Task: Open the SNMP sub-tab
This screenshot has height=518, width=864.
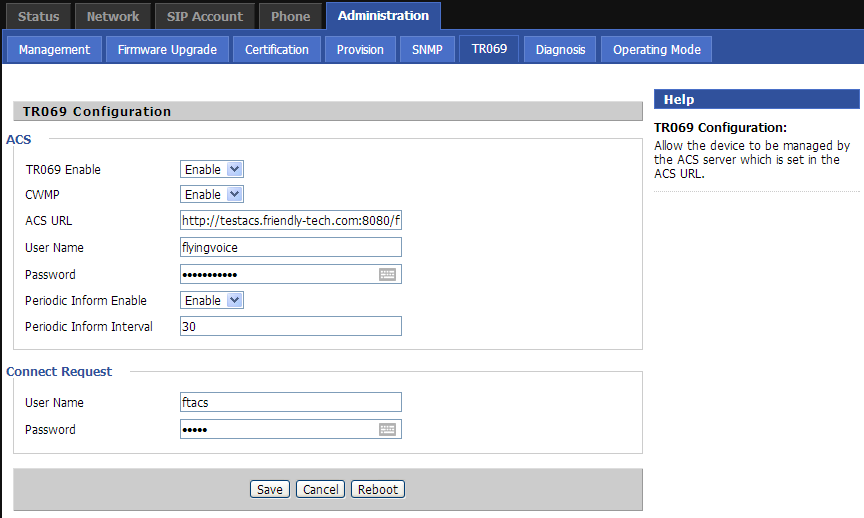Action: click(x=427, y=50)
